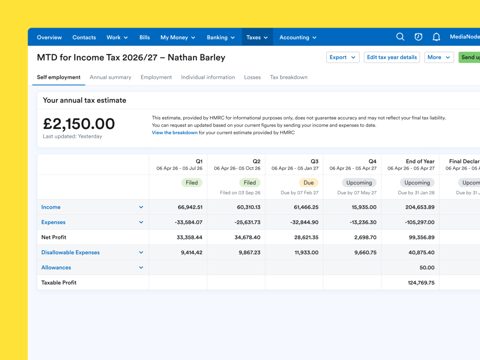
Task: Click the Q4 Upcoming status badge
Action: [359, 183]
